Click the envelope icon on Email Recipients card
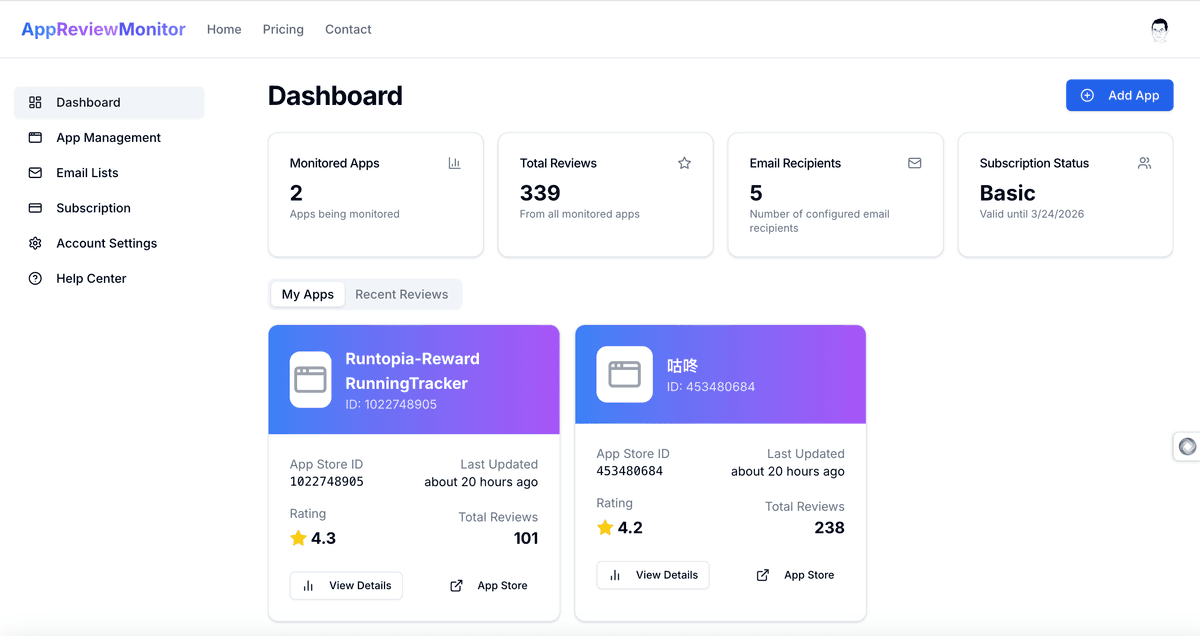The image size is (1200, 636). click(x=914, y=163)
